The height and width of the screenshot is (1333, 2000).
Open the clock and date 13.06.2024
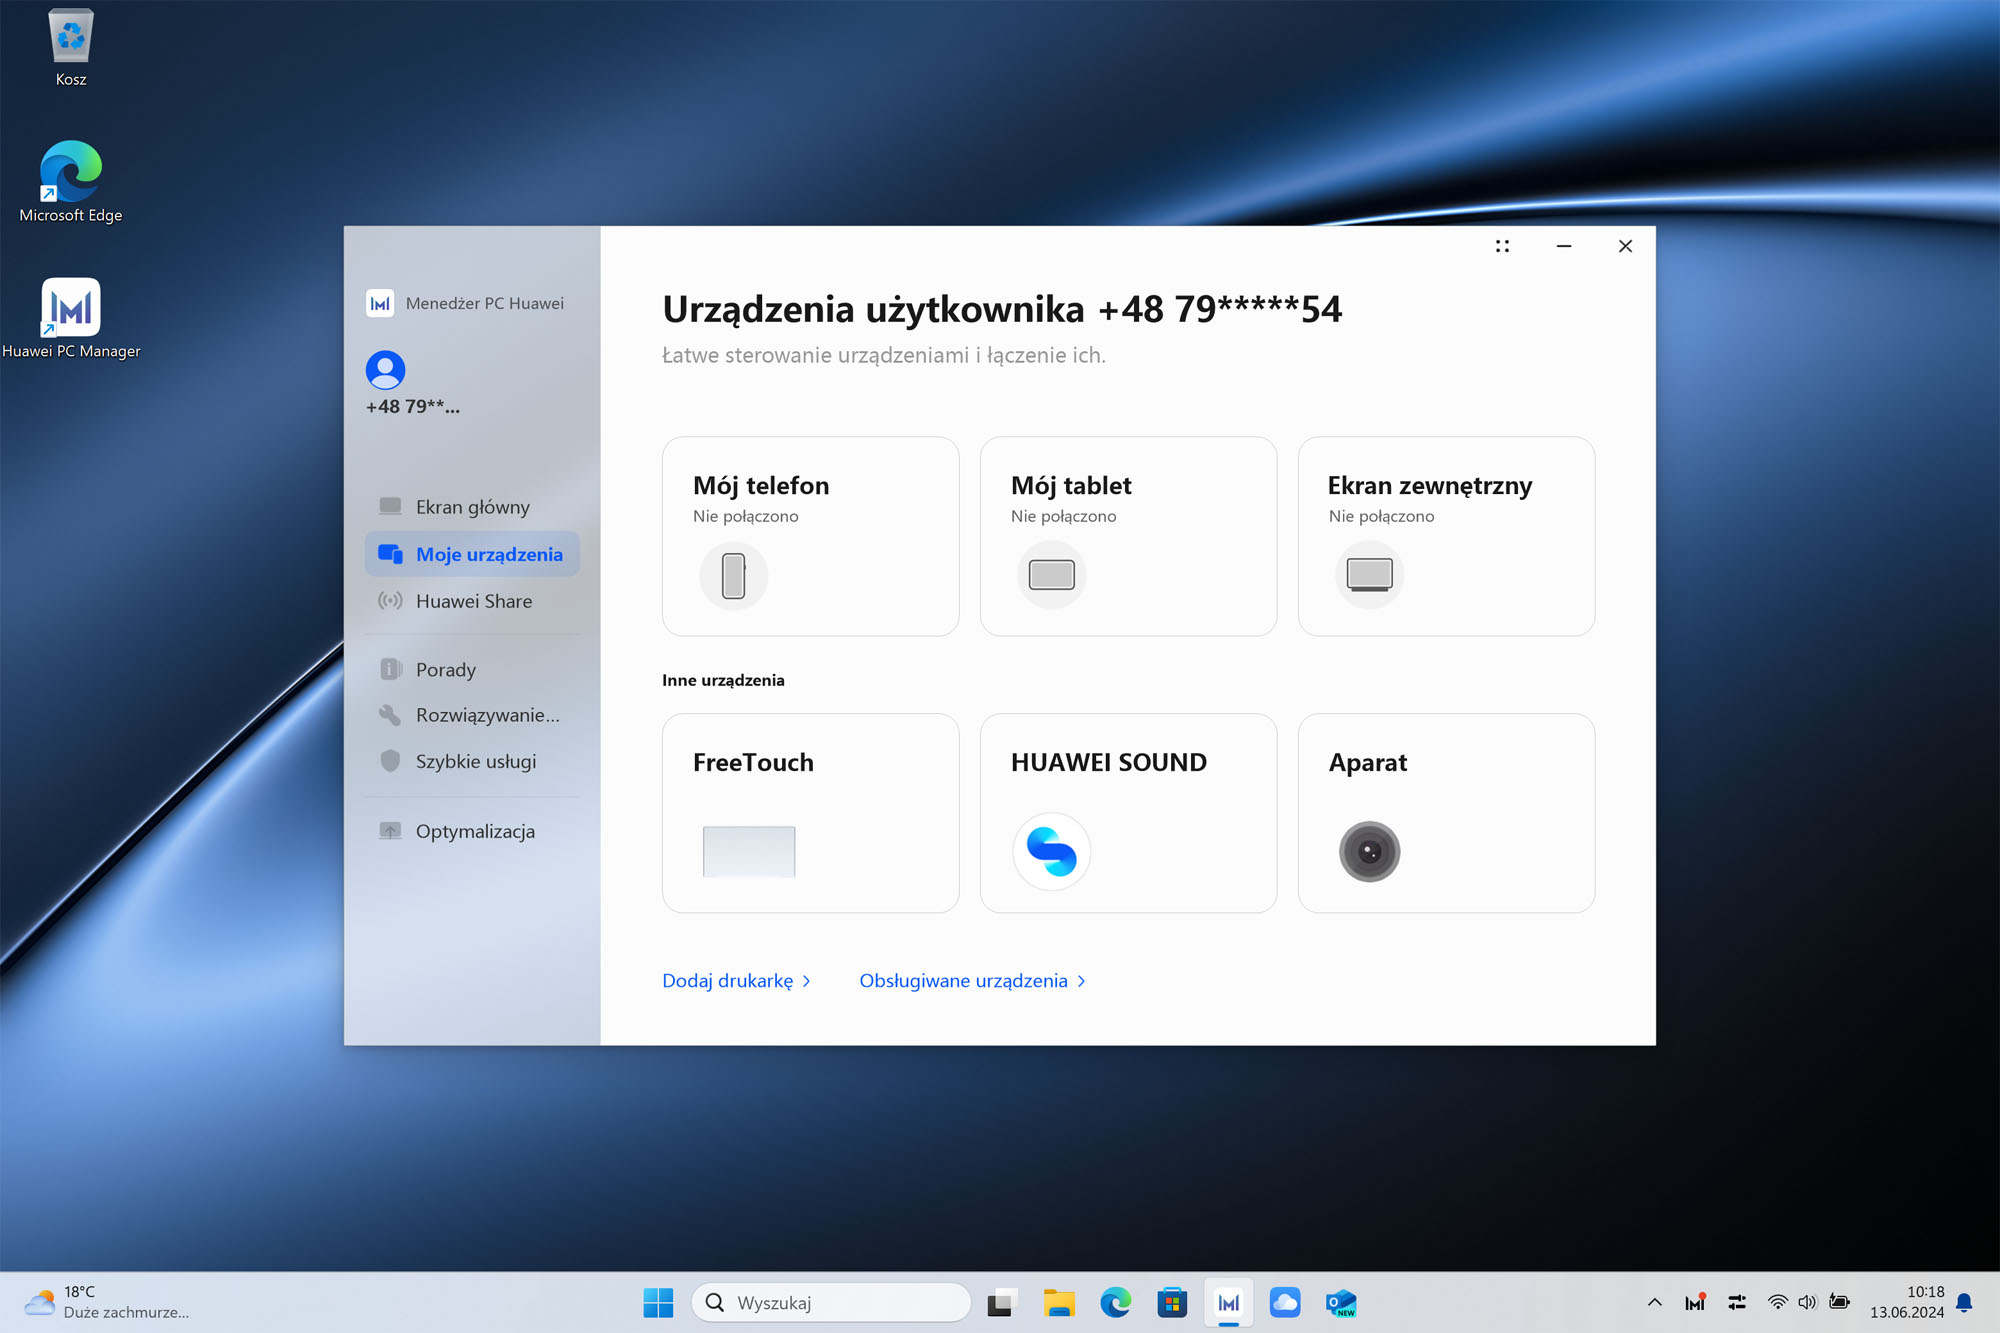pyautogui.click(x=1907, y=1303)
